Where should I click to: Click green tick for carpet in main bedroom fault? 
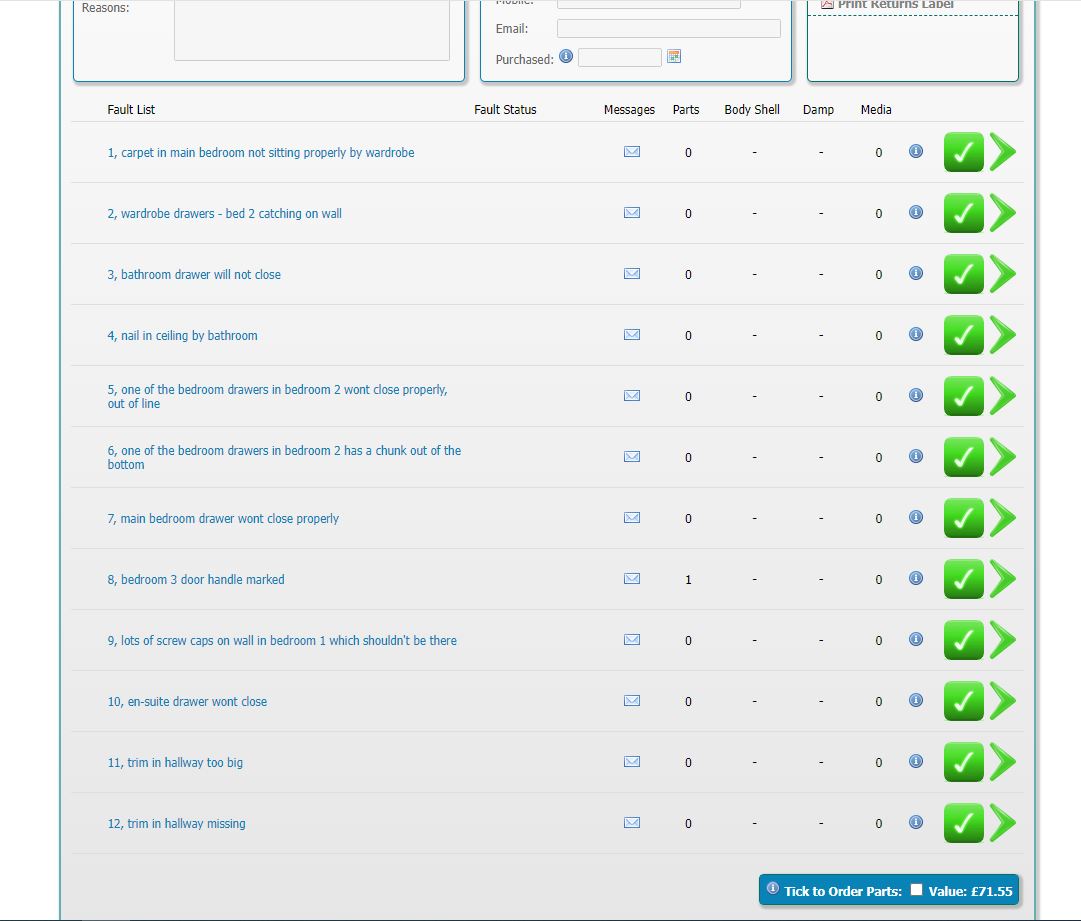pos(963,152)
